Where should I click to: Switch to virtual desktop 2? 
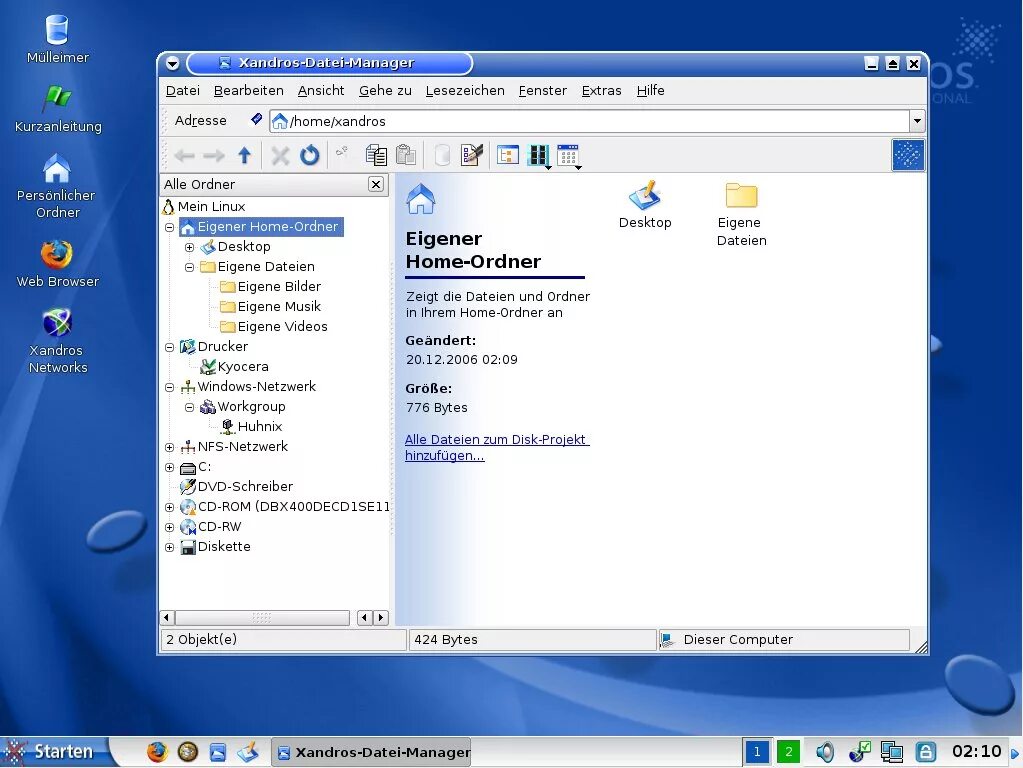[x=789, y=752]
